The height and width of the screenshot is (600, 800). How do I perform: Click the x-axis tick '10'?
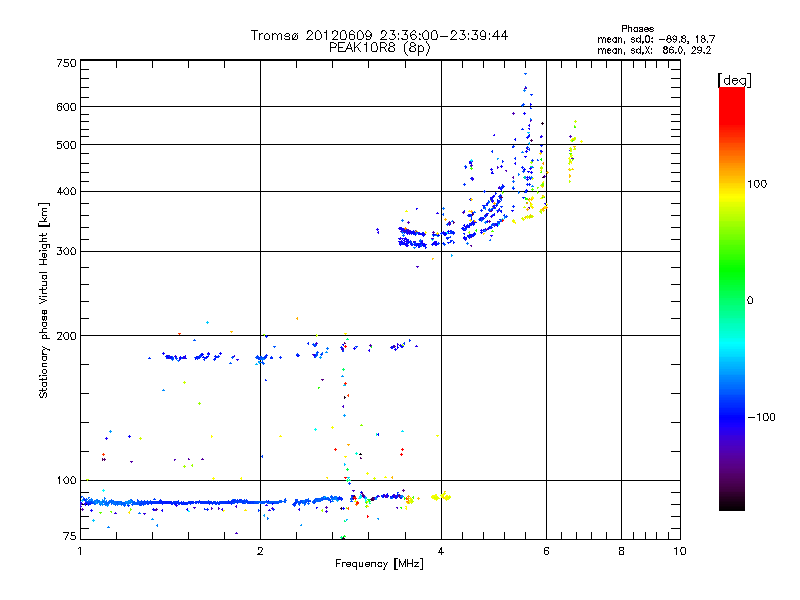point(680,551)
